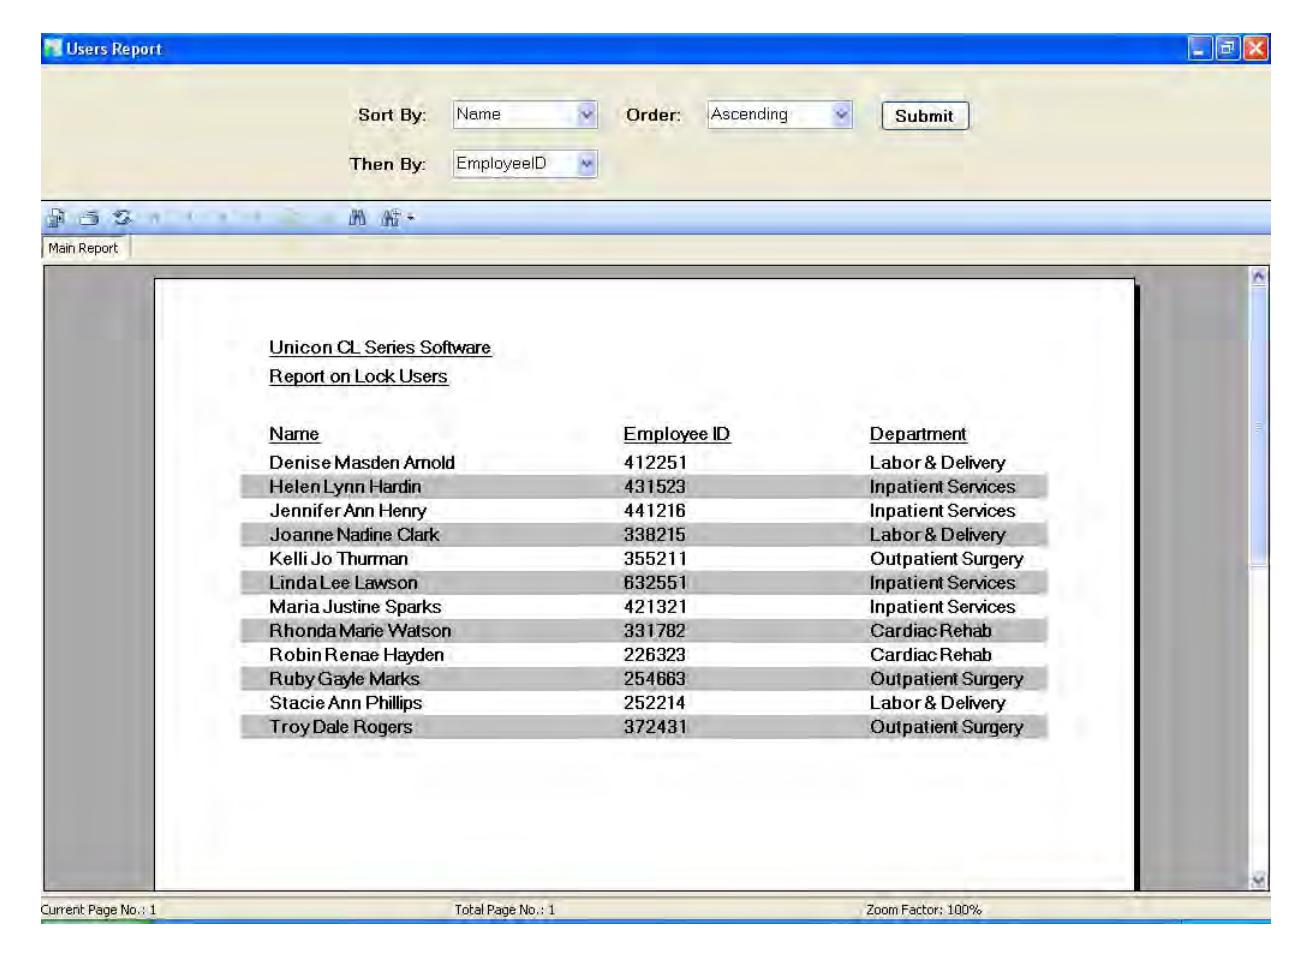Click the scrollbar up arrow of report viewer
Screen dimensions: 1302x957
tap(1259, 276)
